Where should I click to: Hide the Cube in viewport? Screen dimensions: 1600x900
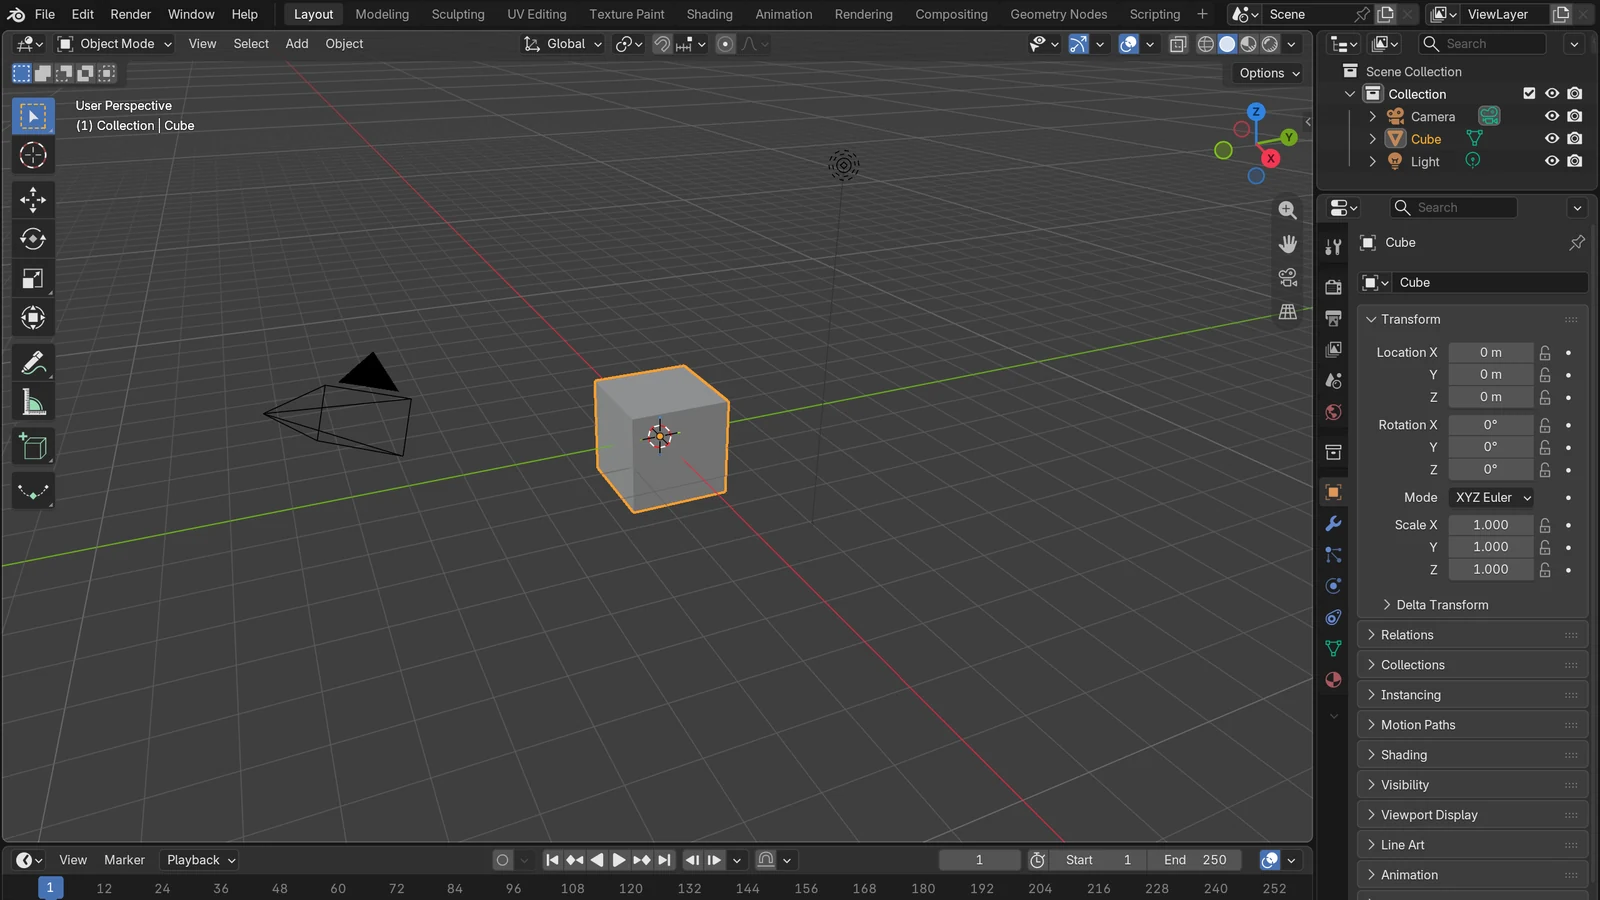point(1552,139)
